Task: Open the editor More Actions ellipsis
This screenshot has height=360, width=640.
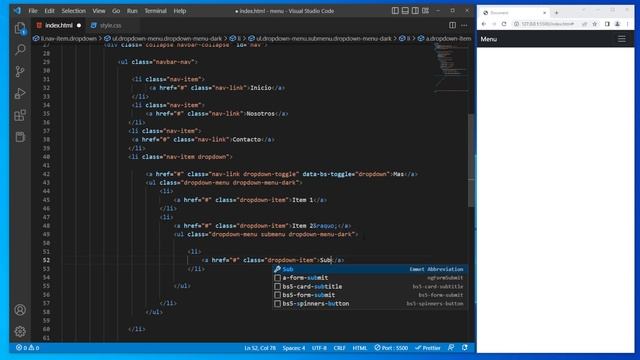Action: coord(464,25)
